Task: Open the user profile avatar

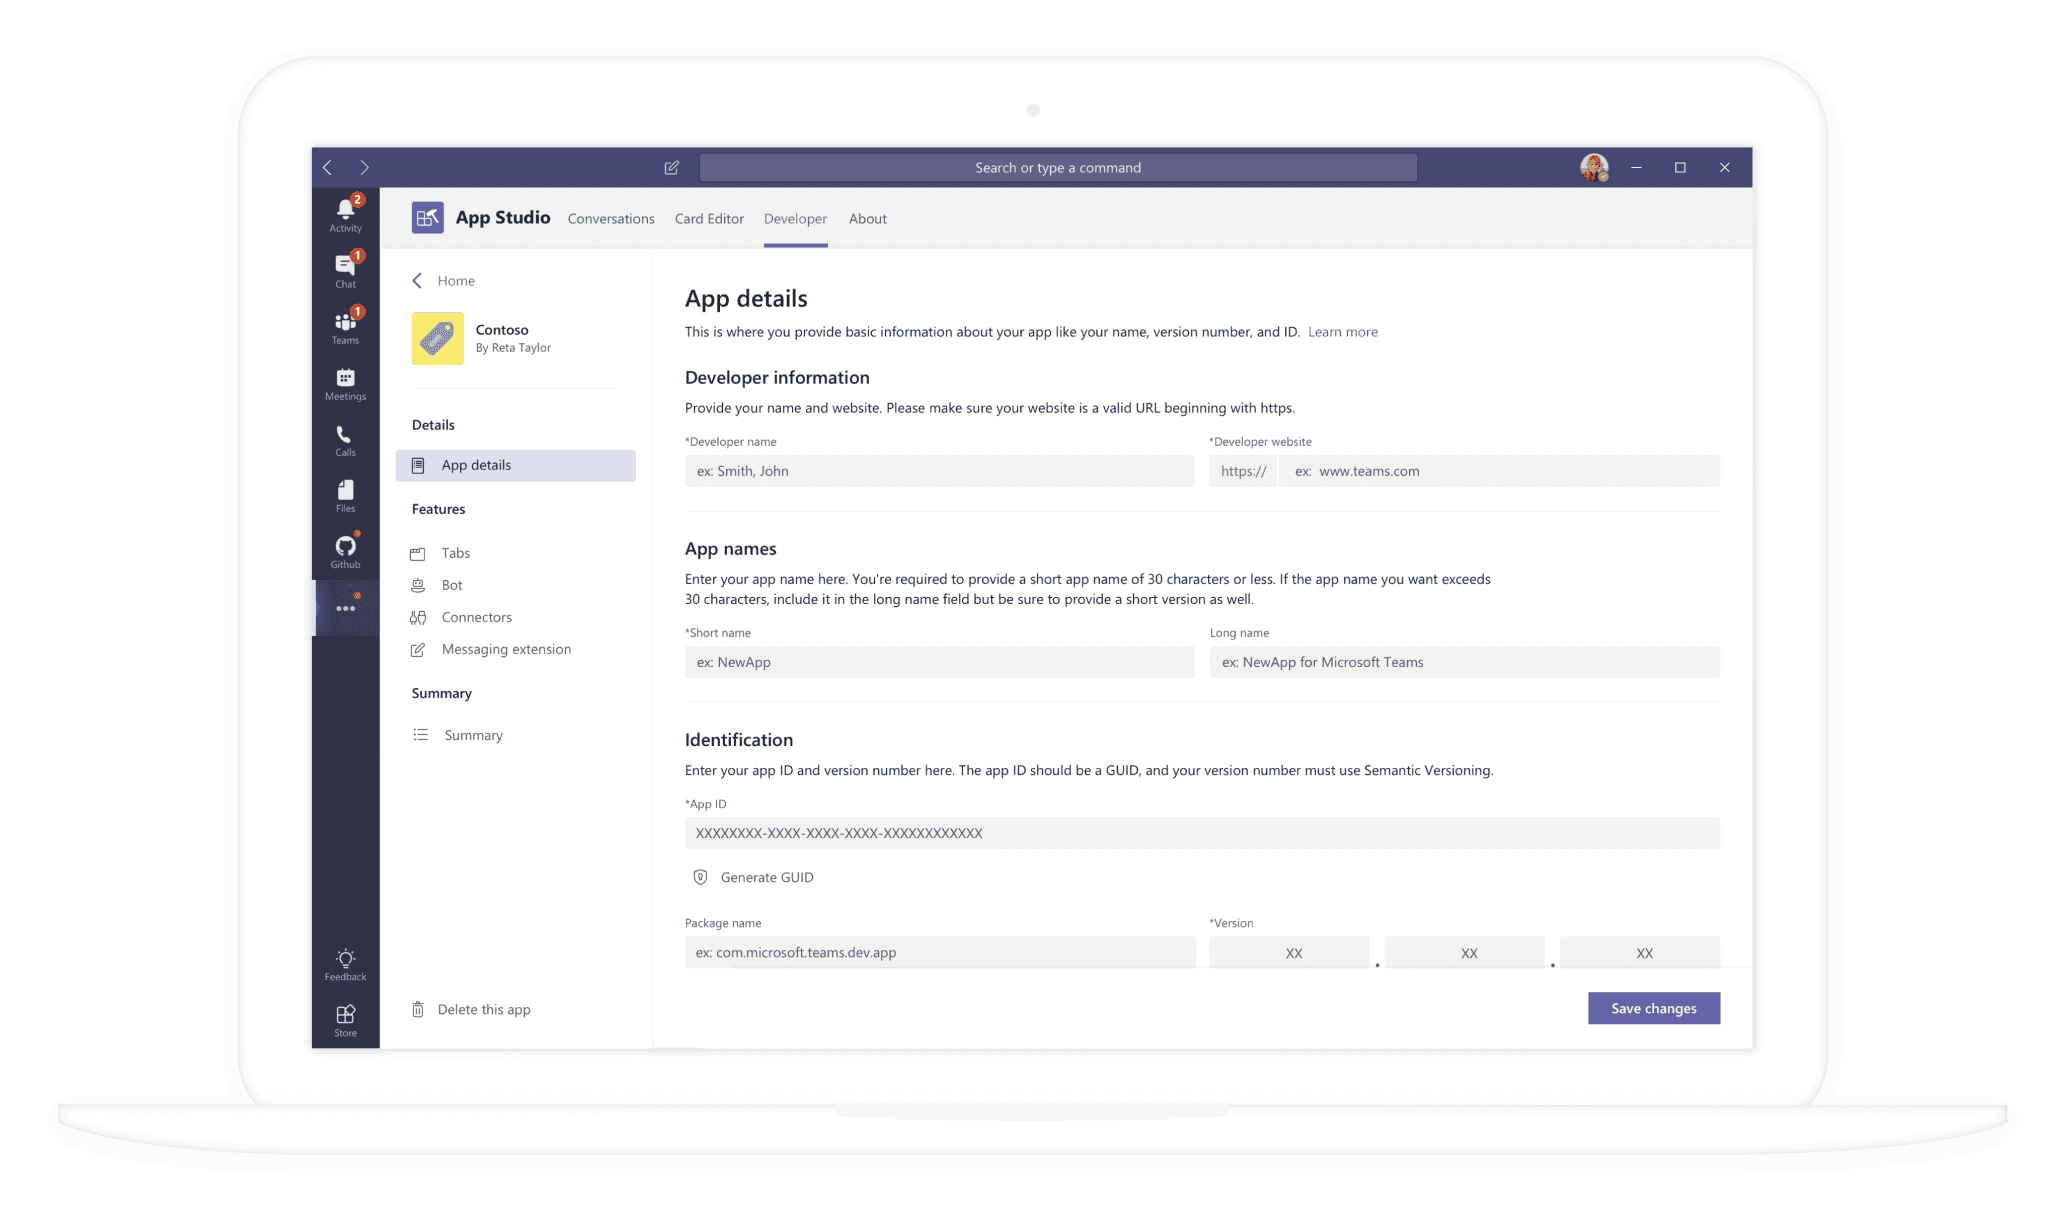Action: (x=1594, y=167)
